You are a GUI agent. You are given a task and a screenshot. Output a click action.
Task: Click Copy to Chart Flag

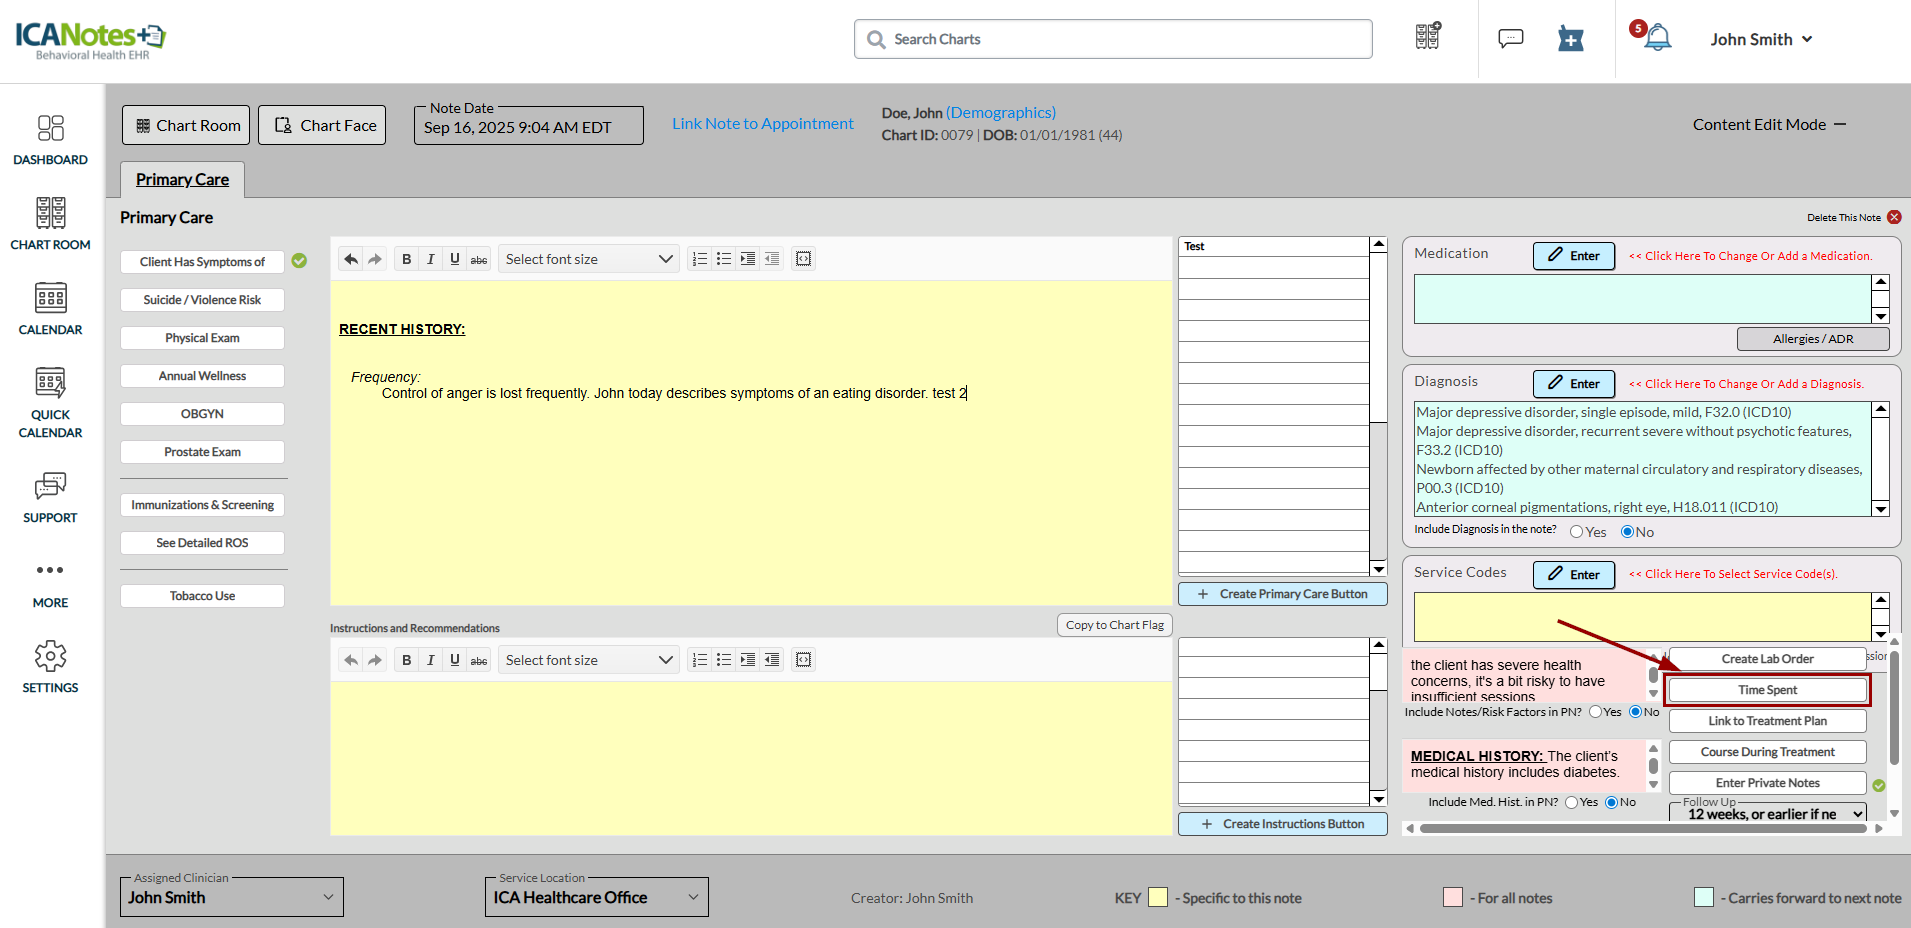click(1114, 625)
